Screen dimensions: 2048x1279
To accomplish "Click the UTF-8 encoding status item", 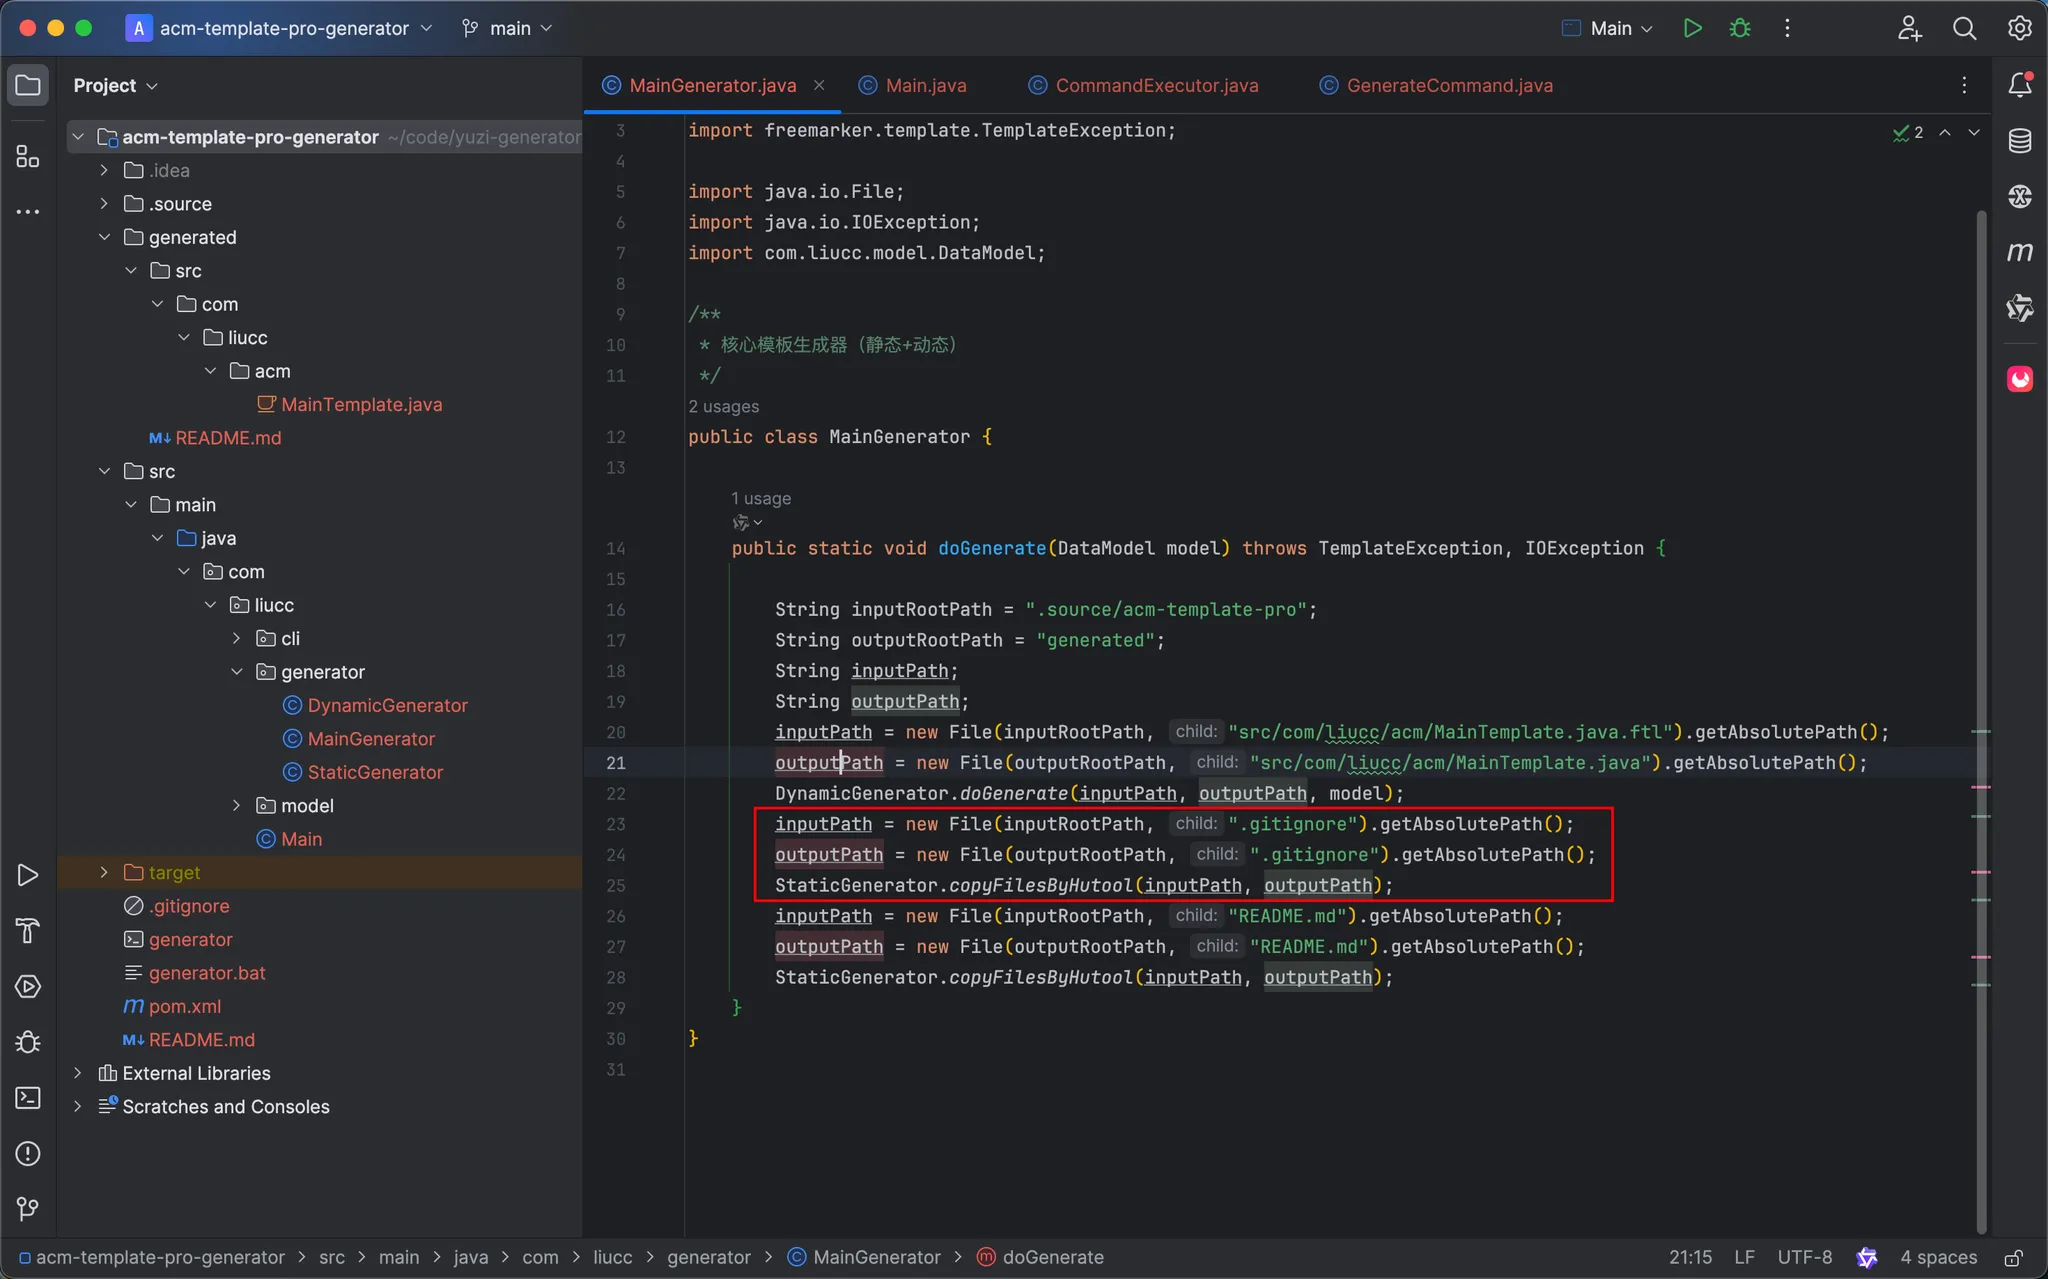I will [1804, 1258].
